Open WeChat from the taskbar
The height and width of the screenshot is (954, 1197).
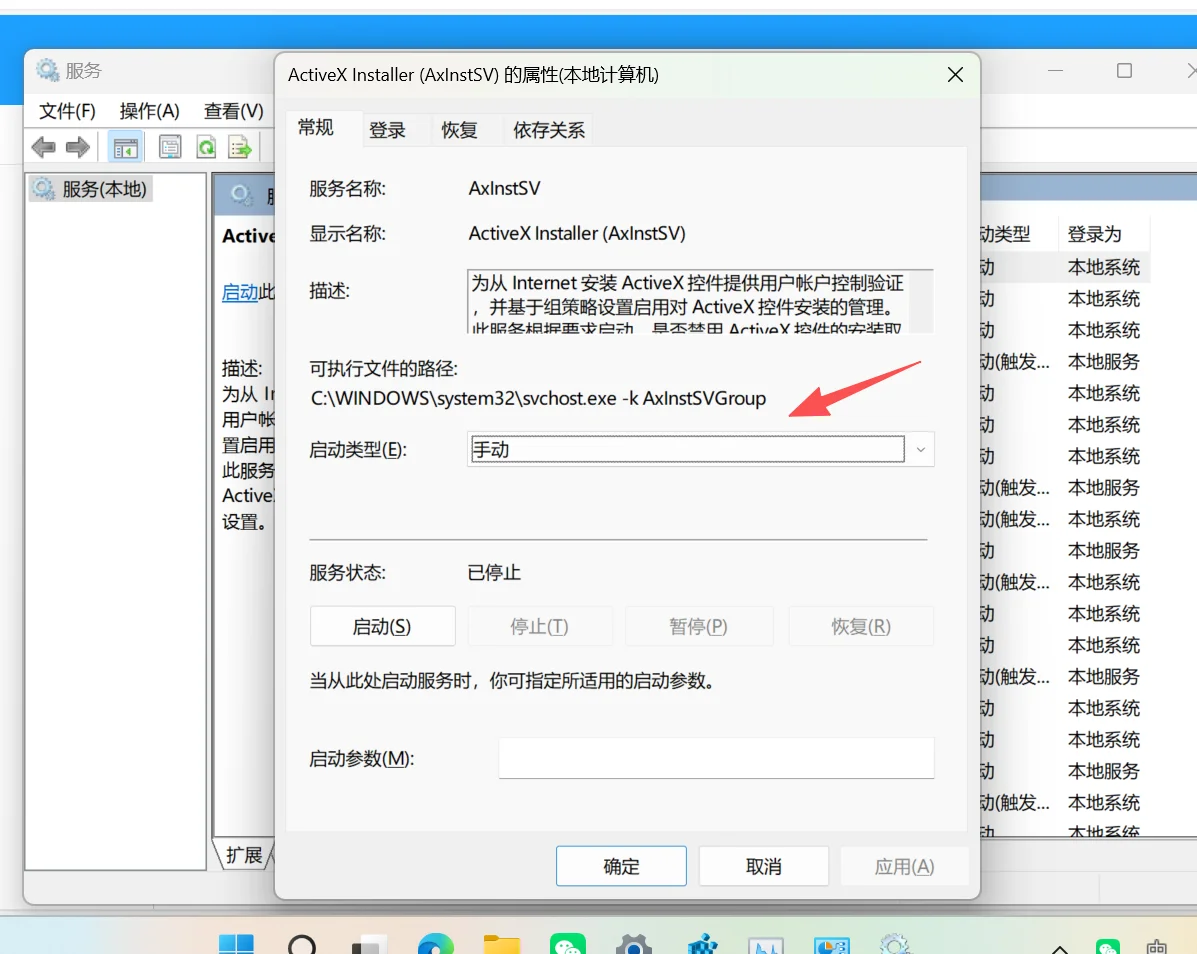click(x=568, y=945)
